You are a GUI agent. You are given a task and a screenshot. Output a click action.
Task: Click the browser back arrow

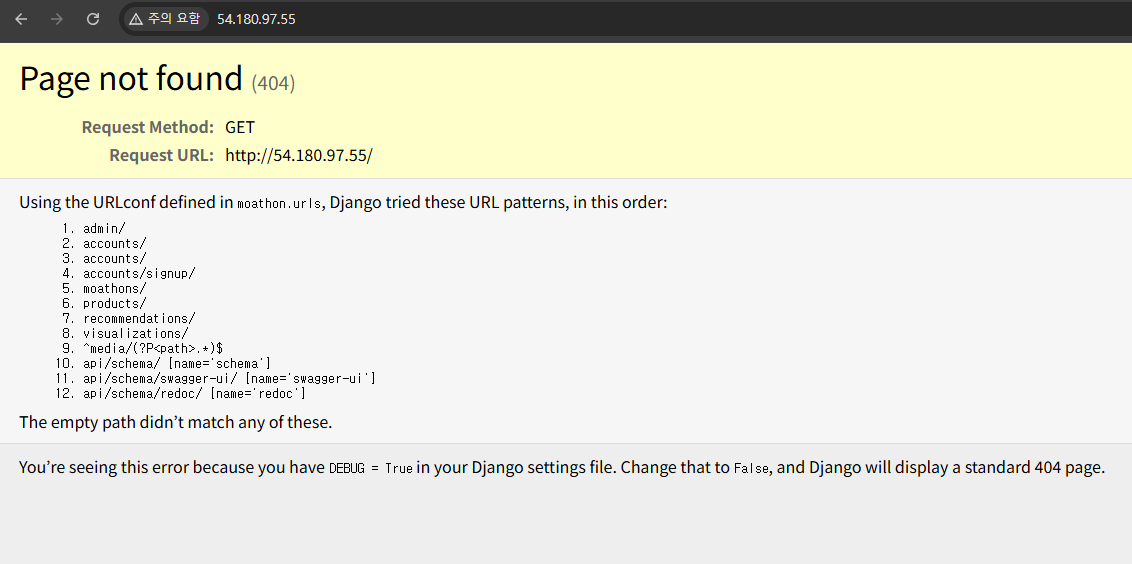pos(21,19)
